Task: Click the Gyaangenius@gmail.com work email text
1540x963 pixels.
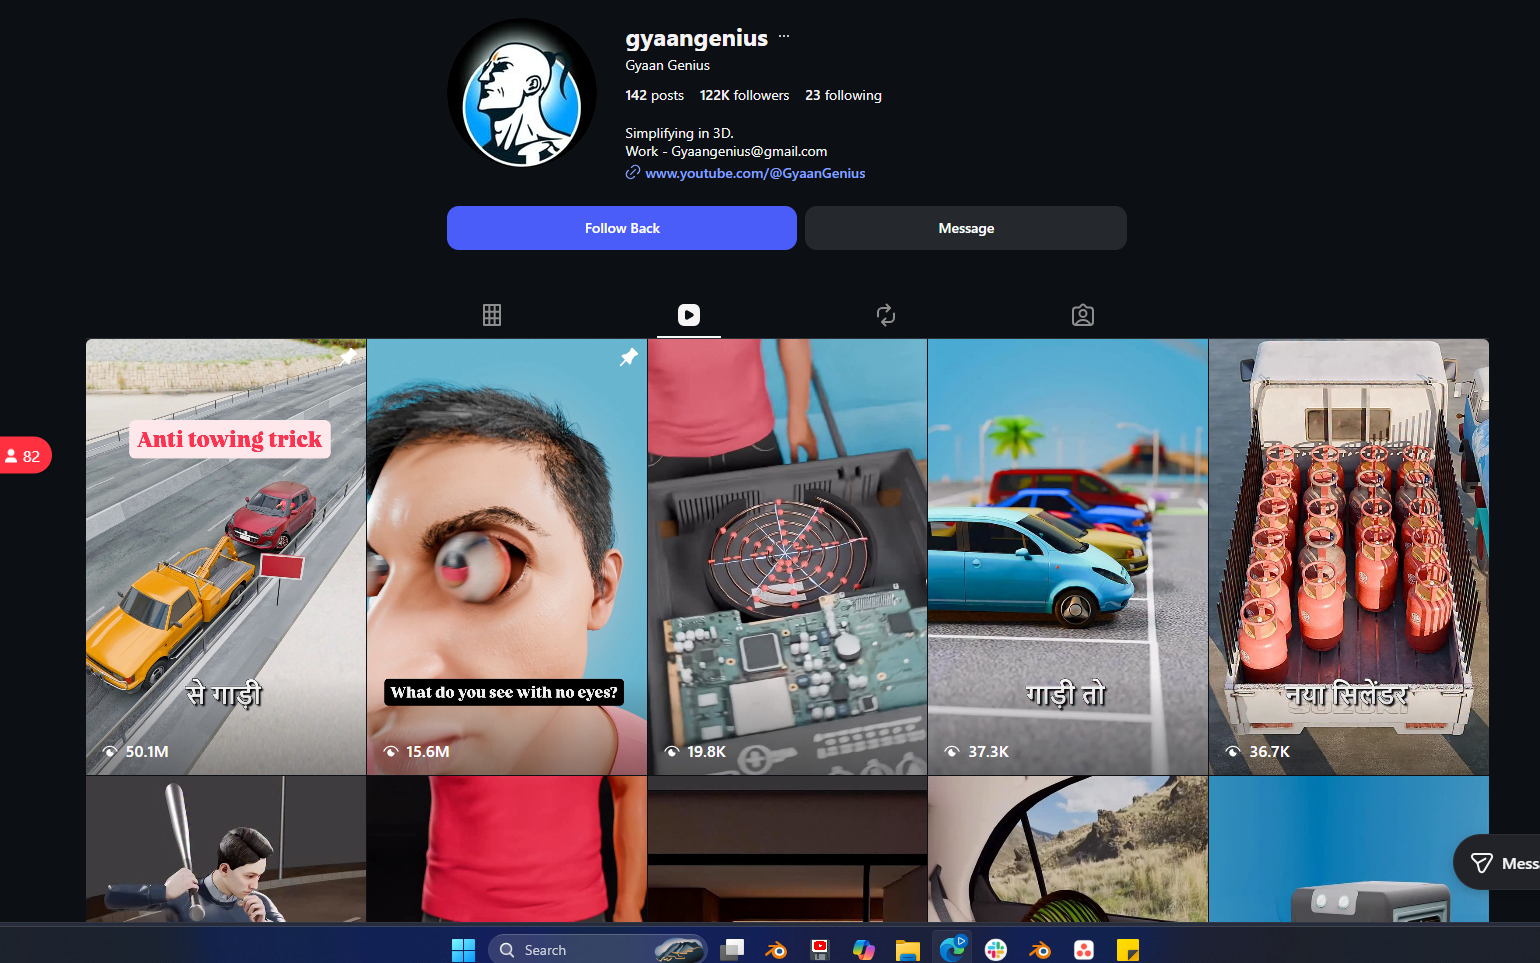Action: [749, 151]
